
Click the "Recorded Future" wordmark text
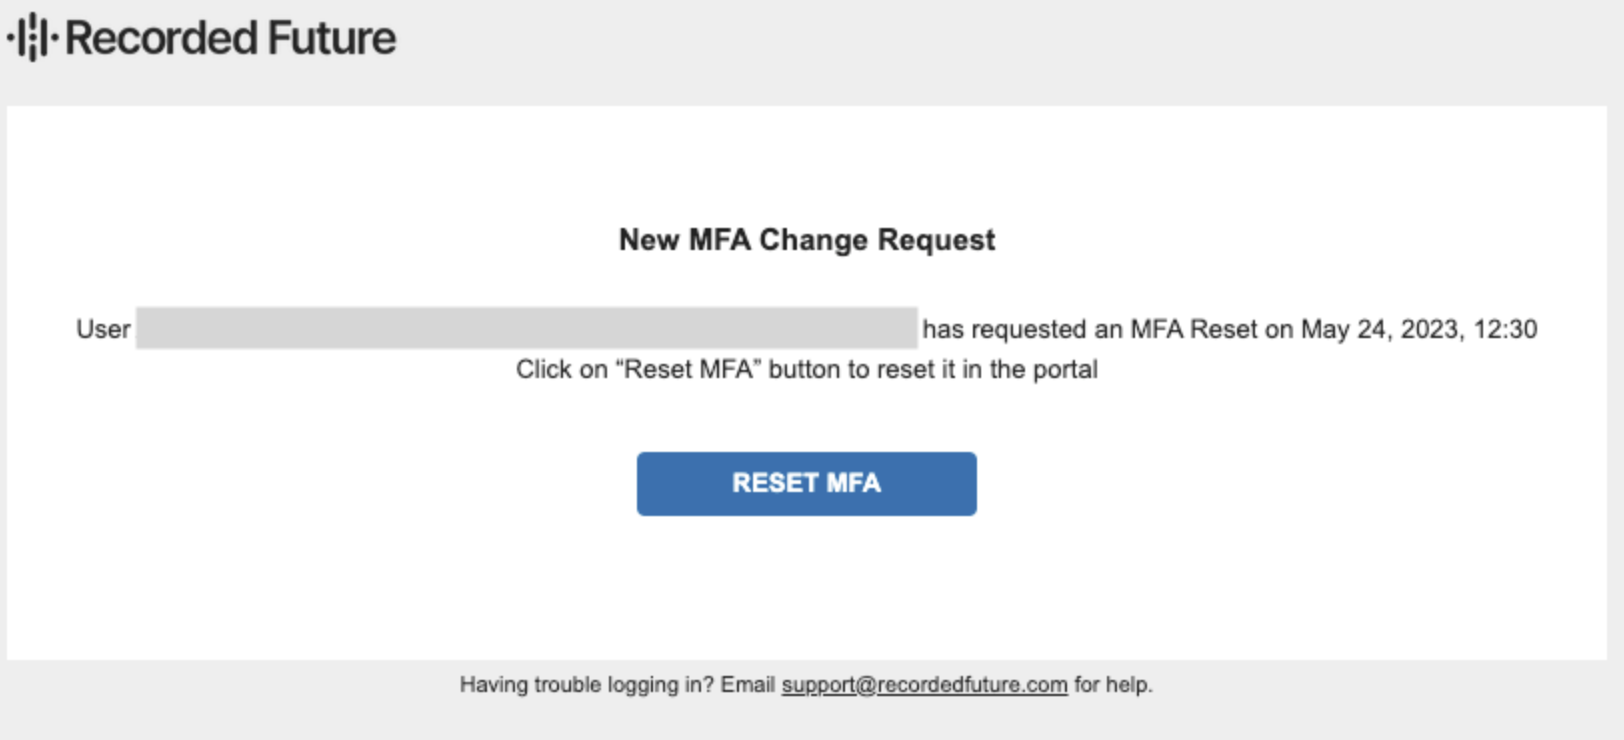tap(230, 38)
